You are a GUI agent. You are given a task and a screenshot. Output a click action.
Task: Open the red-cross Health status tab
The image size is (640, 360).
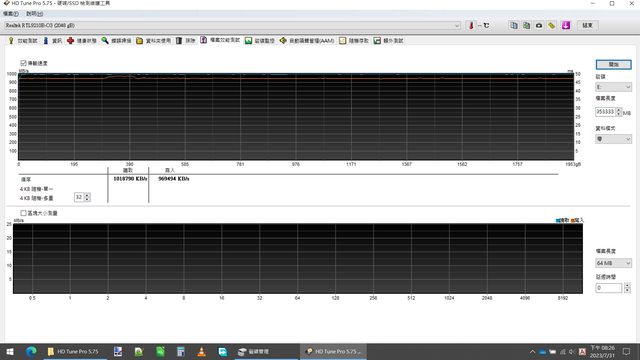(82, 40)
